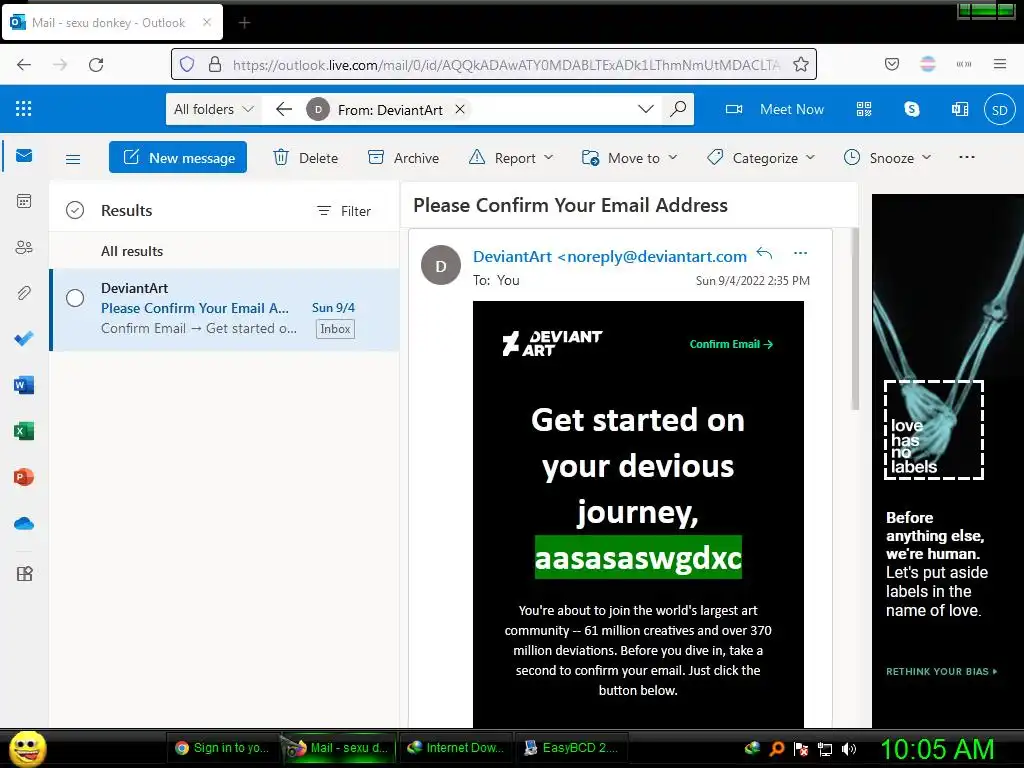The height and width of the screenshot is (768, 1024).
Task: Expand search filter options chevron
Action: click(x=646, y=109)
